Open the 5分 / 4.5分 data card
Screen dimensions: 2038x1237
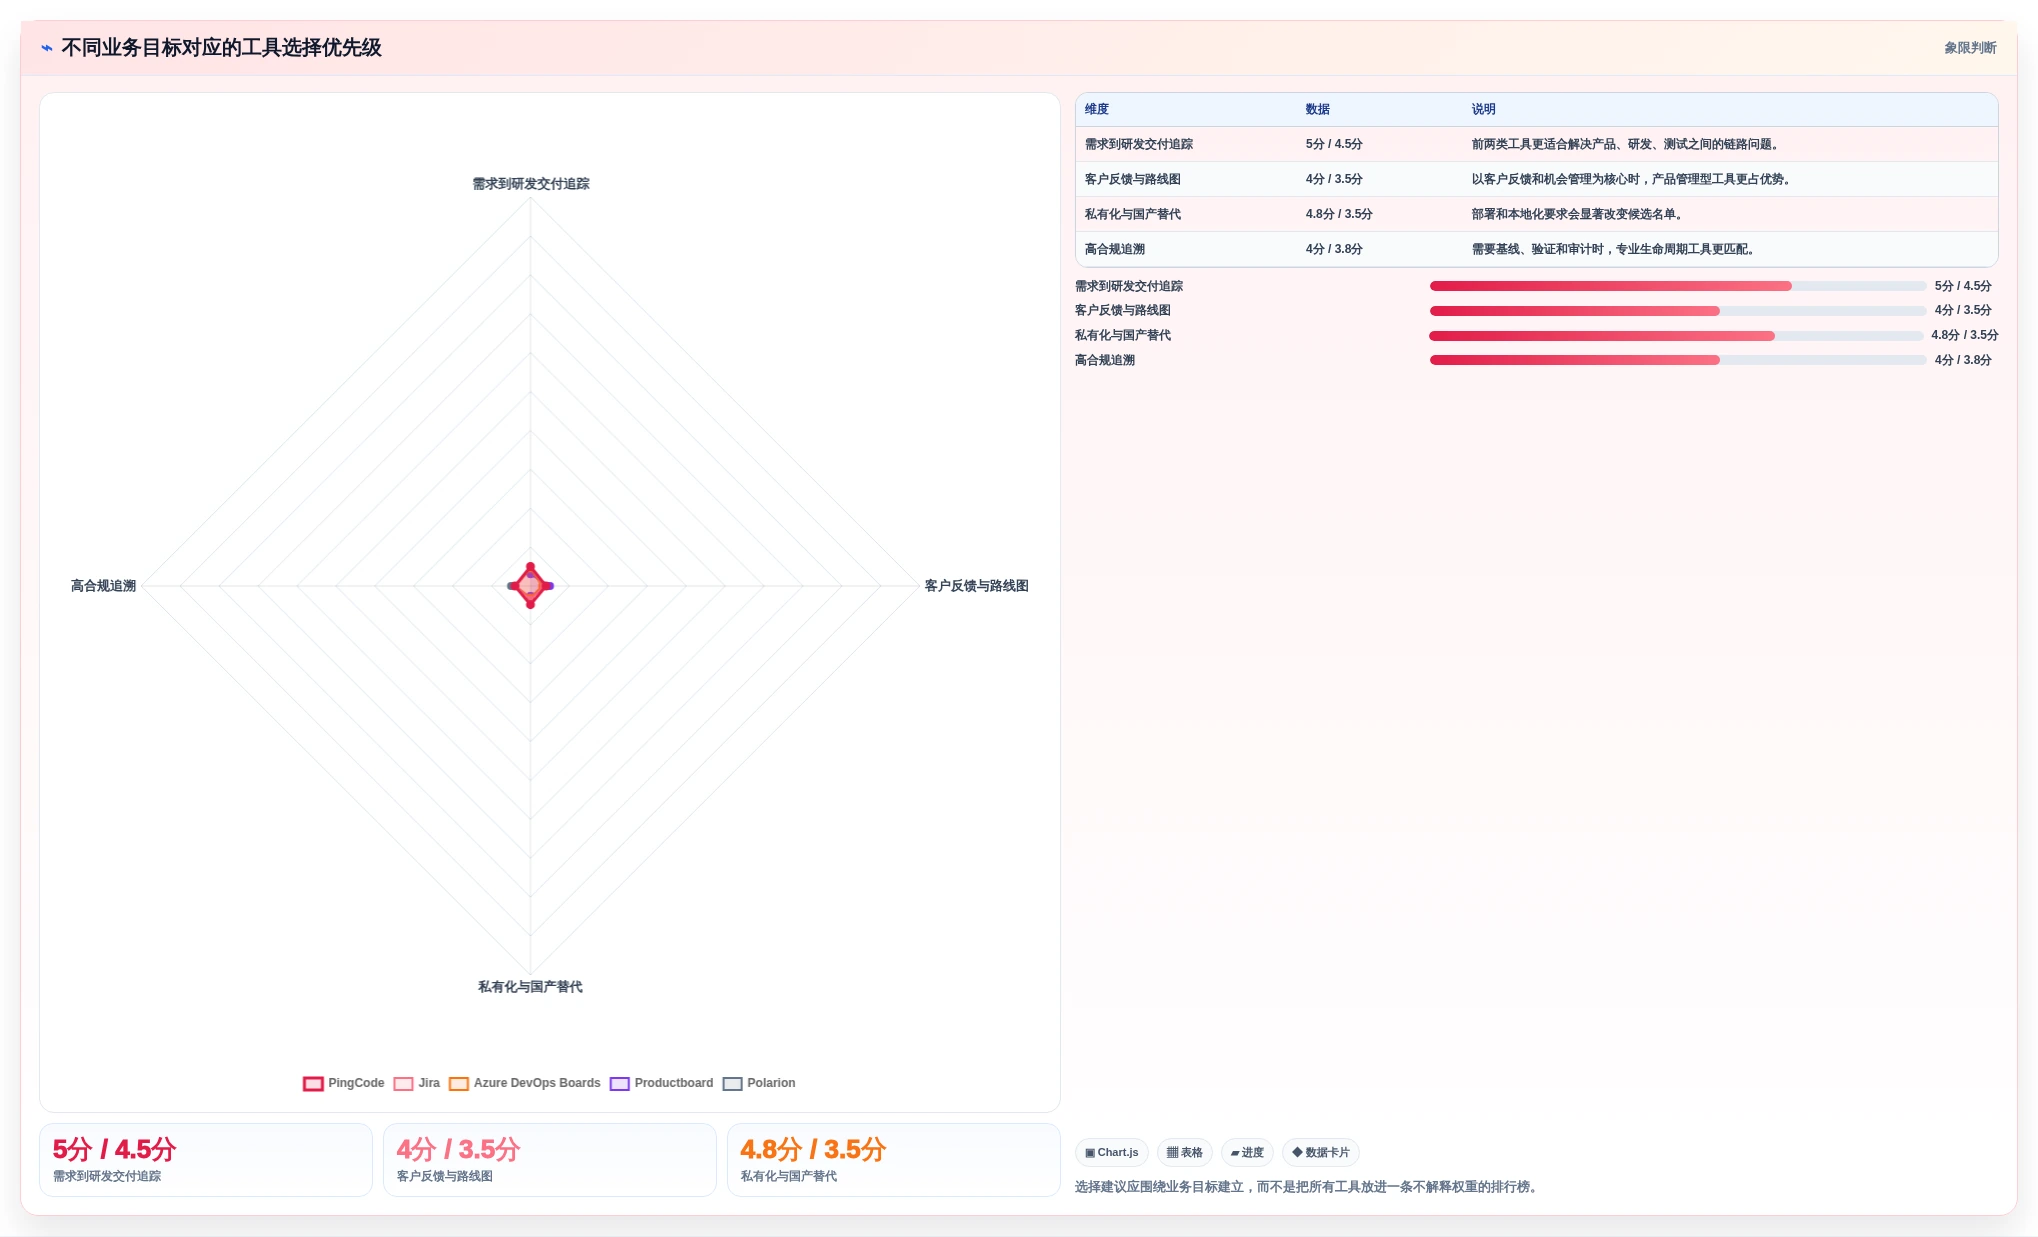click(206, 1160)
